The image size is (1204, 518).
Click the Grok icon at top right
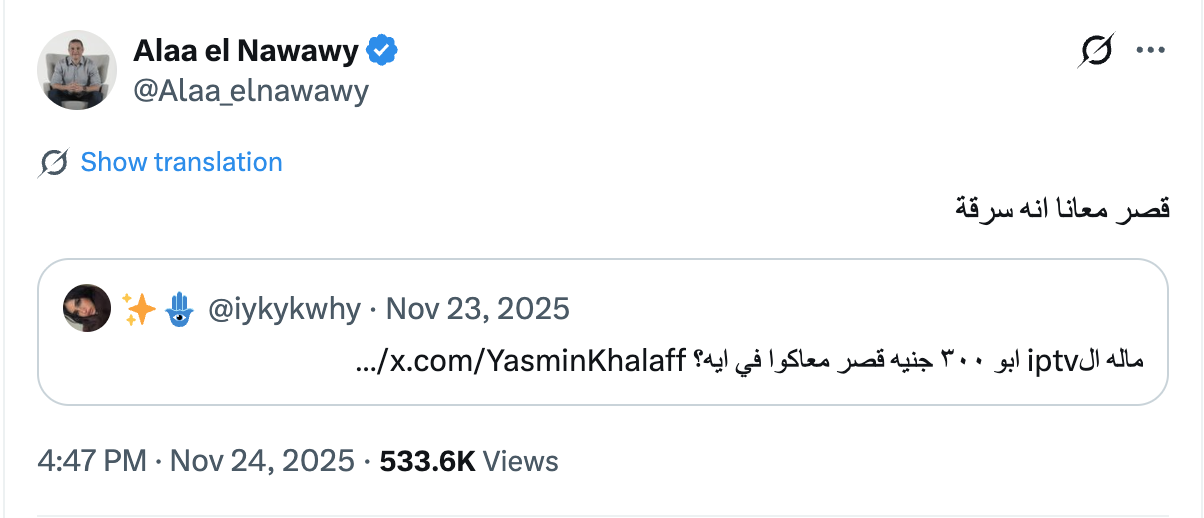tap(1097, 50)
